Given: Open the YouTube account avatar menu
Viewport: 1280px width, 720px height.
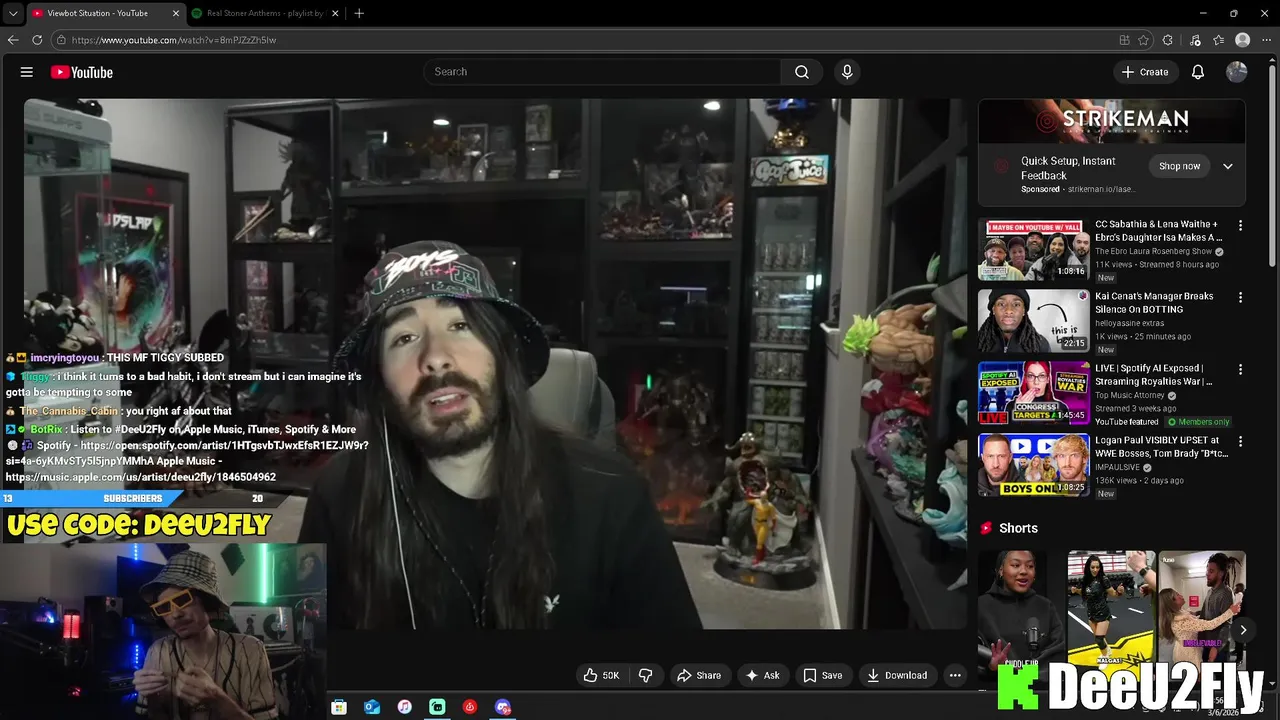Looking at the screenshot, I should 1237,72.
